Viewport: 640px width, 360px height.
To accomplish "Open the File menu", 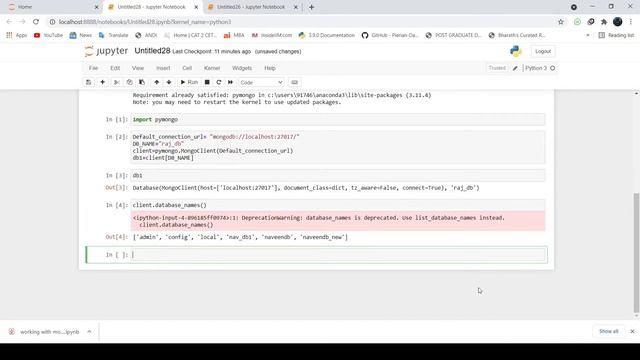I will click(93, 68).
